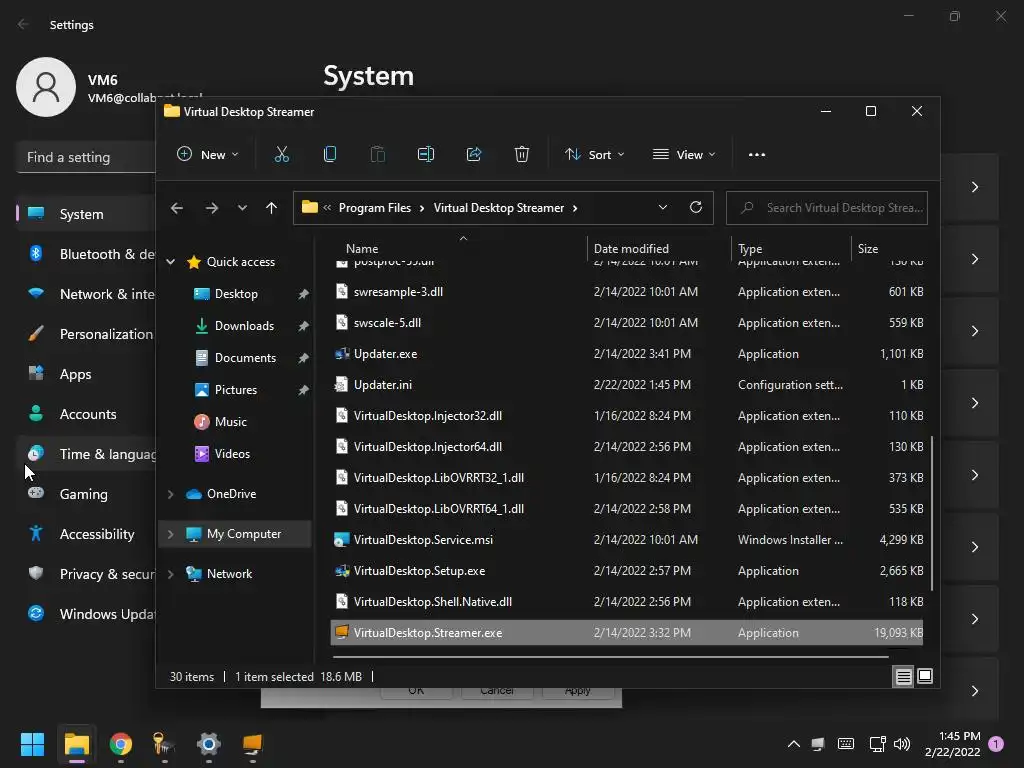Click the Find a setting search field

coord(86,157)
